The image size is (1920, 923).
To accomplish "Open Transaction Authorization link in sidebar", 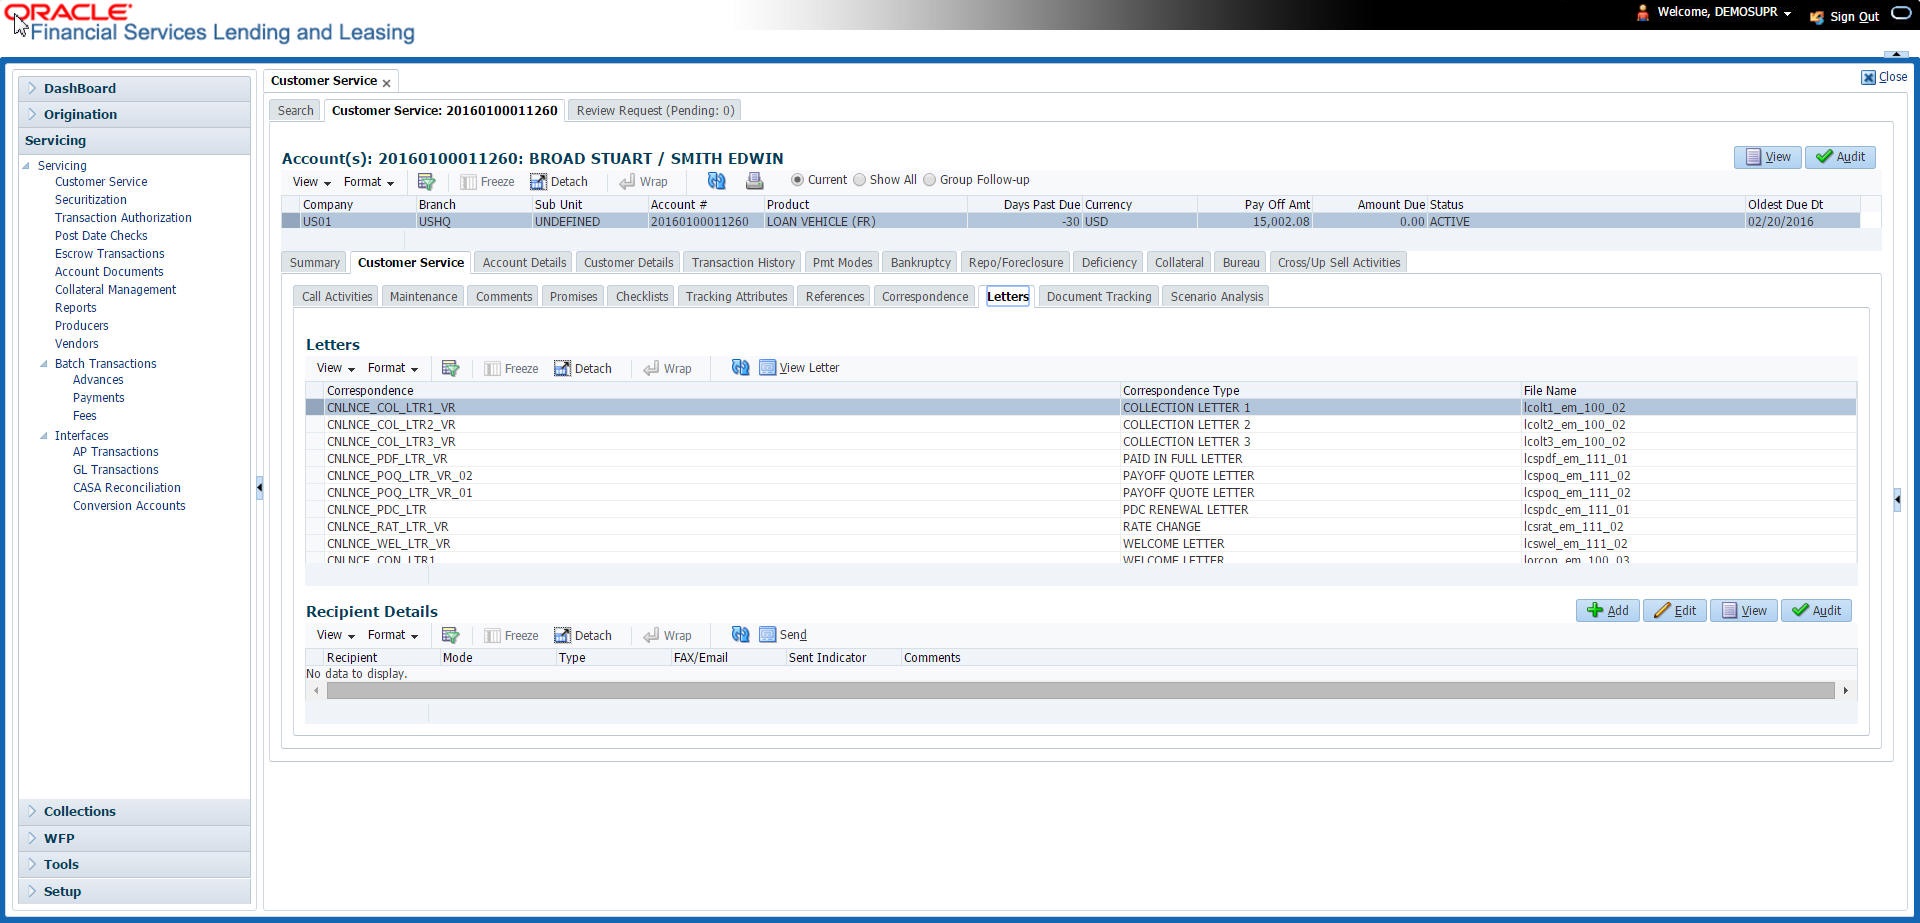I will click(x=123, y=217).
